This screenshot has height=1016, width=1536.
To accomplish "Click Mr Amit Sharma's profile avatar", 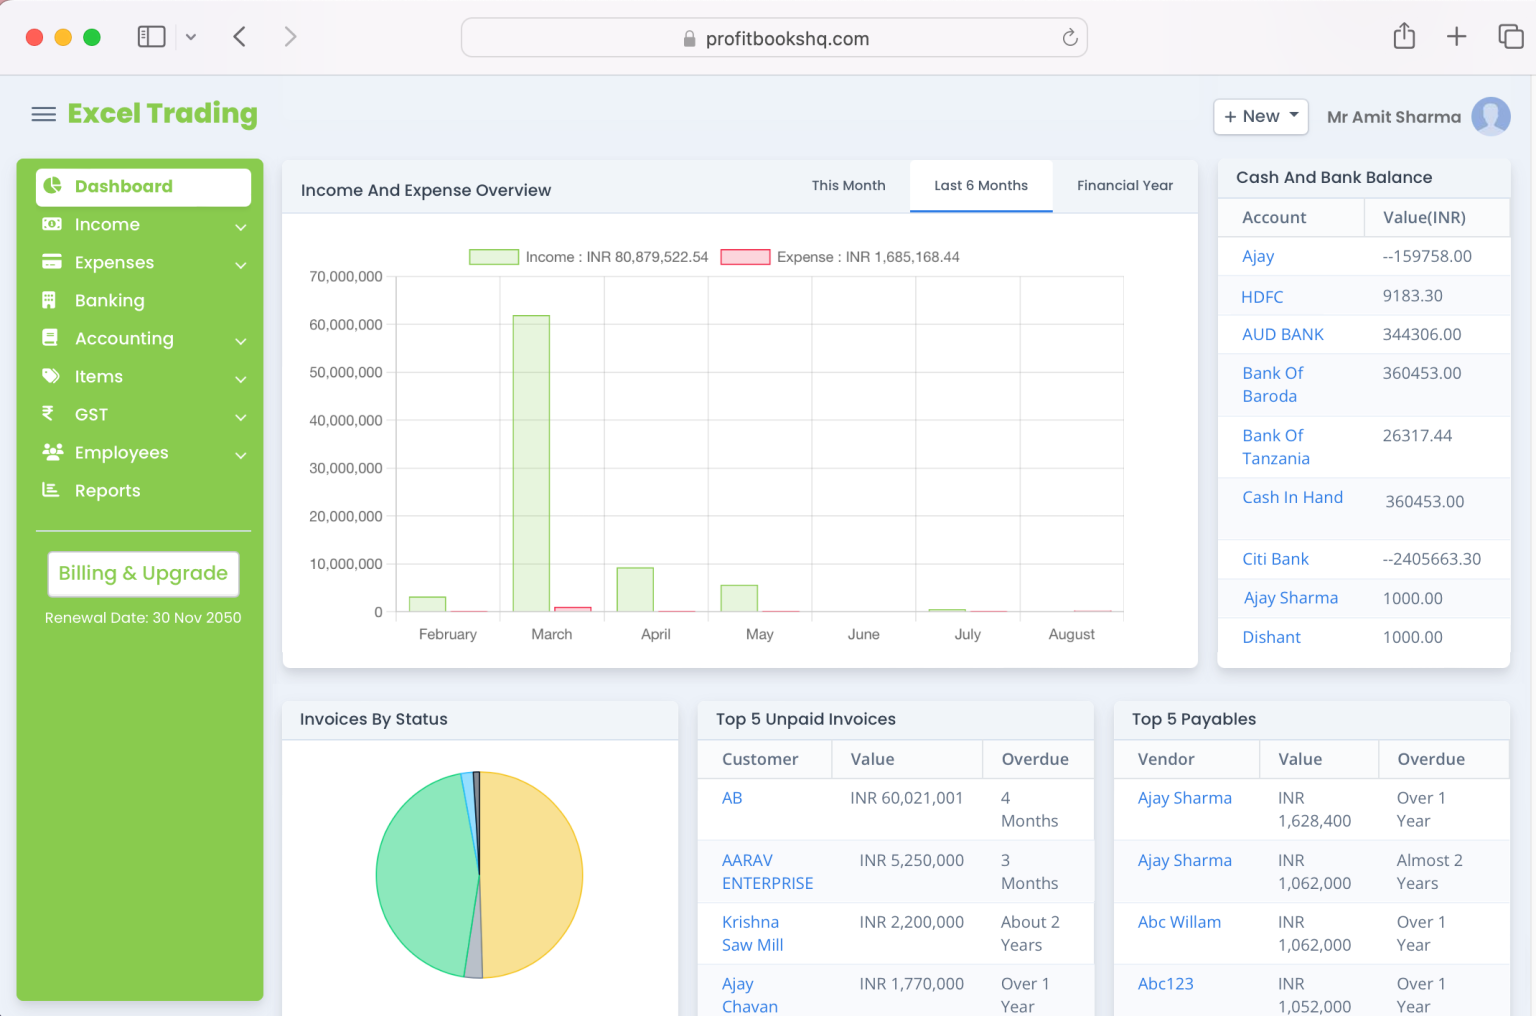I will [1491, 116].
